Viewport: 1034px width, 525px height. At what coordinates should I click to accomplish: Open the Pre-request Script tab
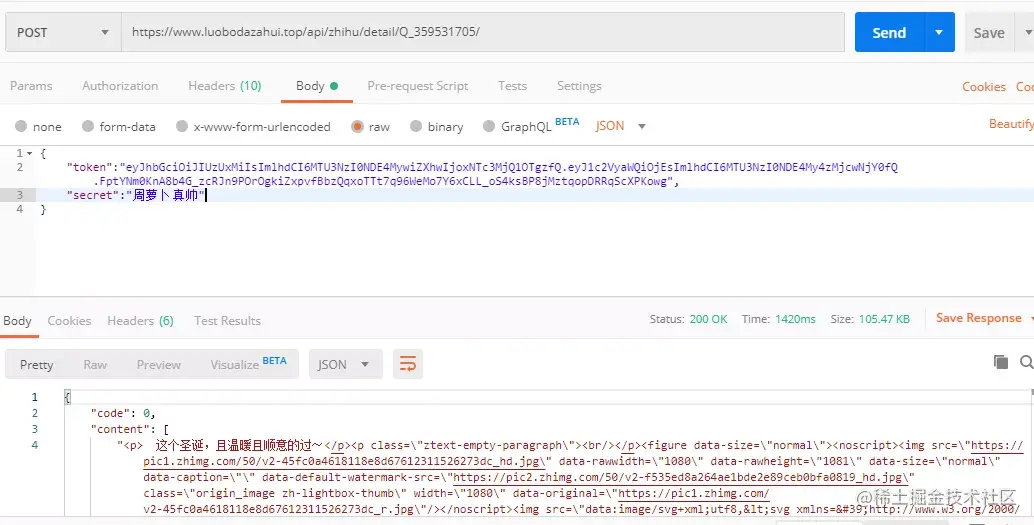click(x=417, y=86)
